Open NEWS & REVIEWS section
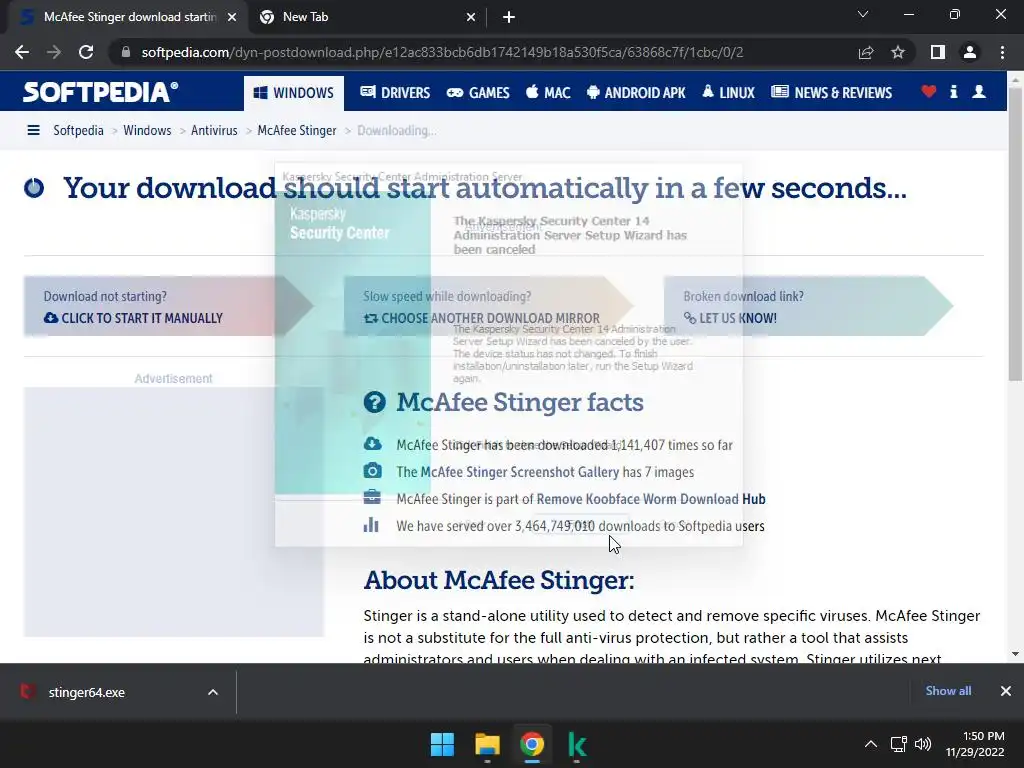1024x768 pixels. (x=831, y=93)
